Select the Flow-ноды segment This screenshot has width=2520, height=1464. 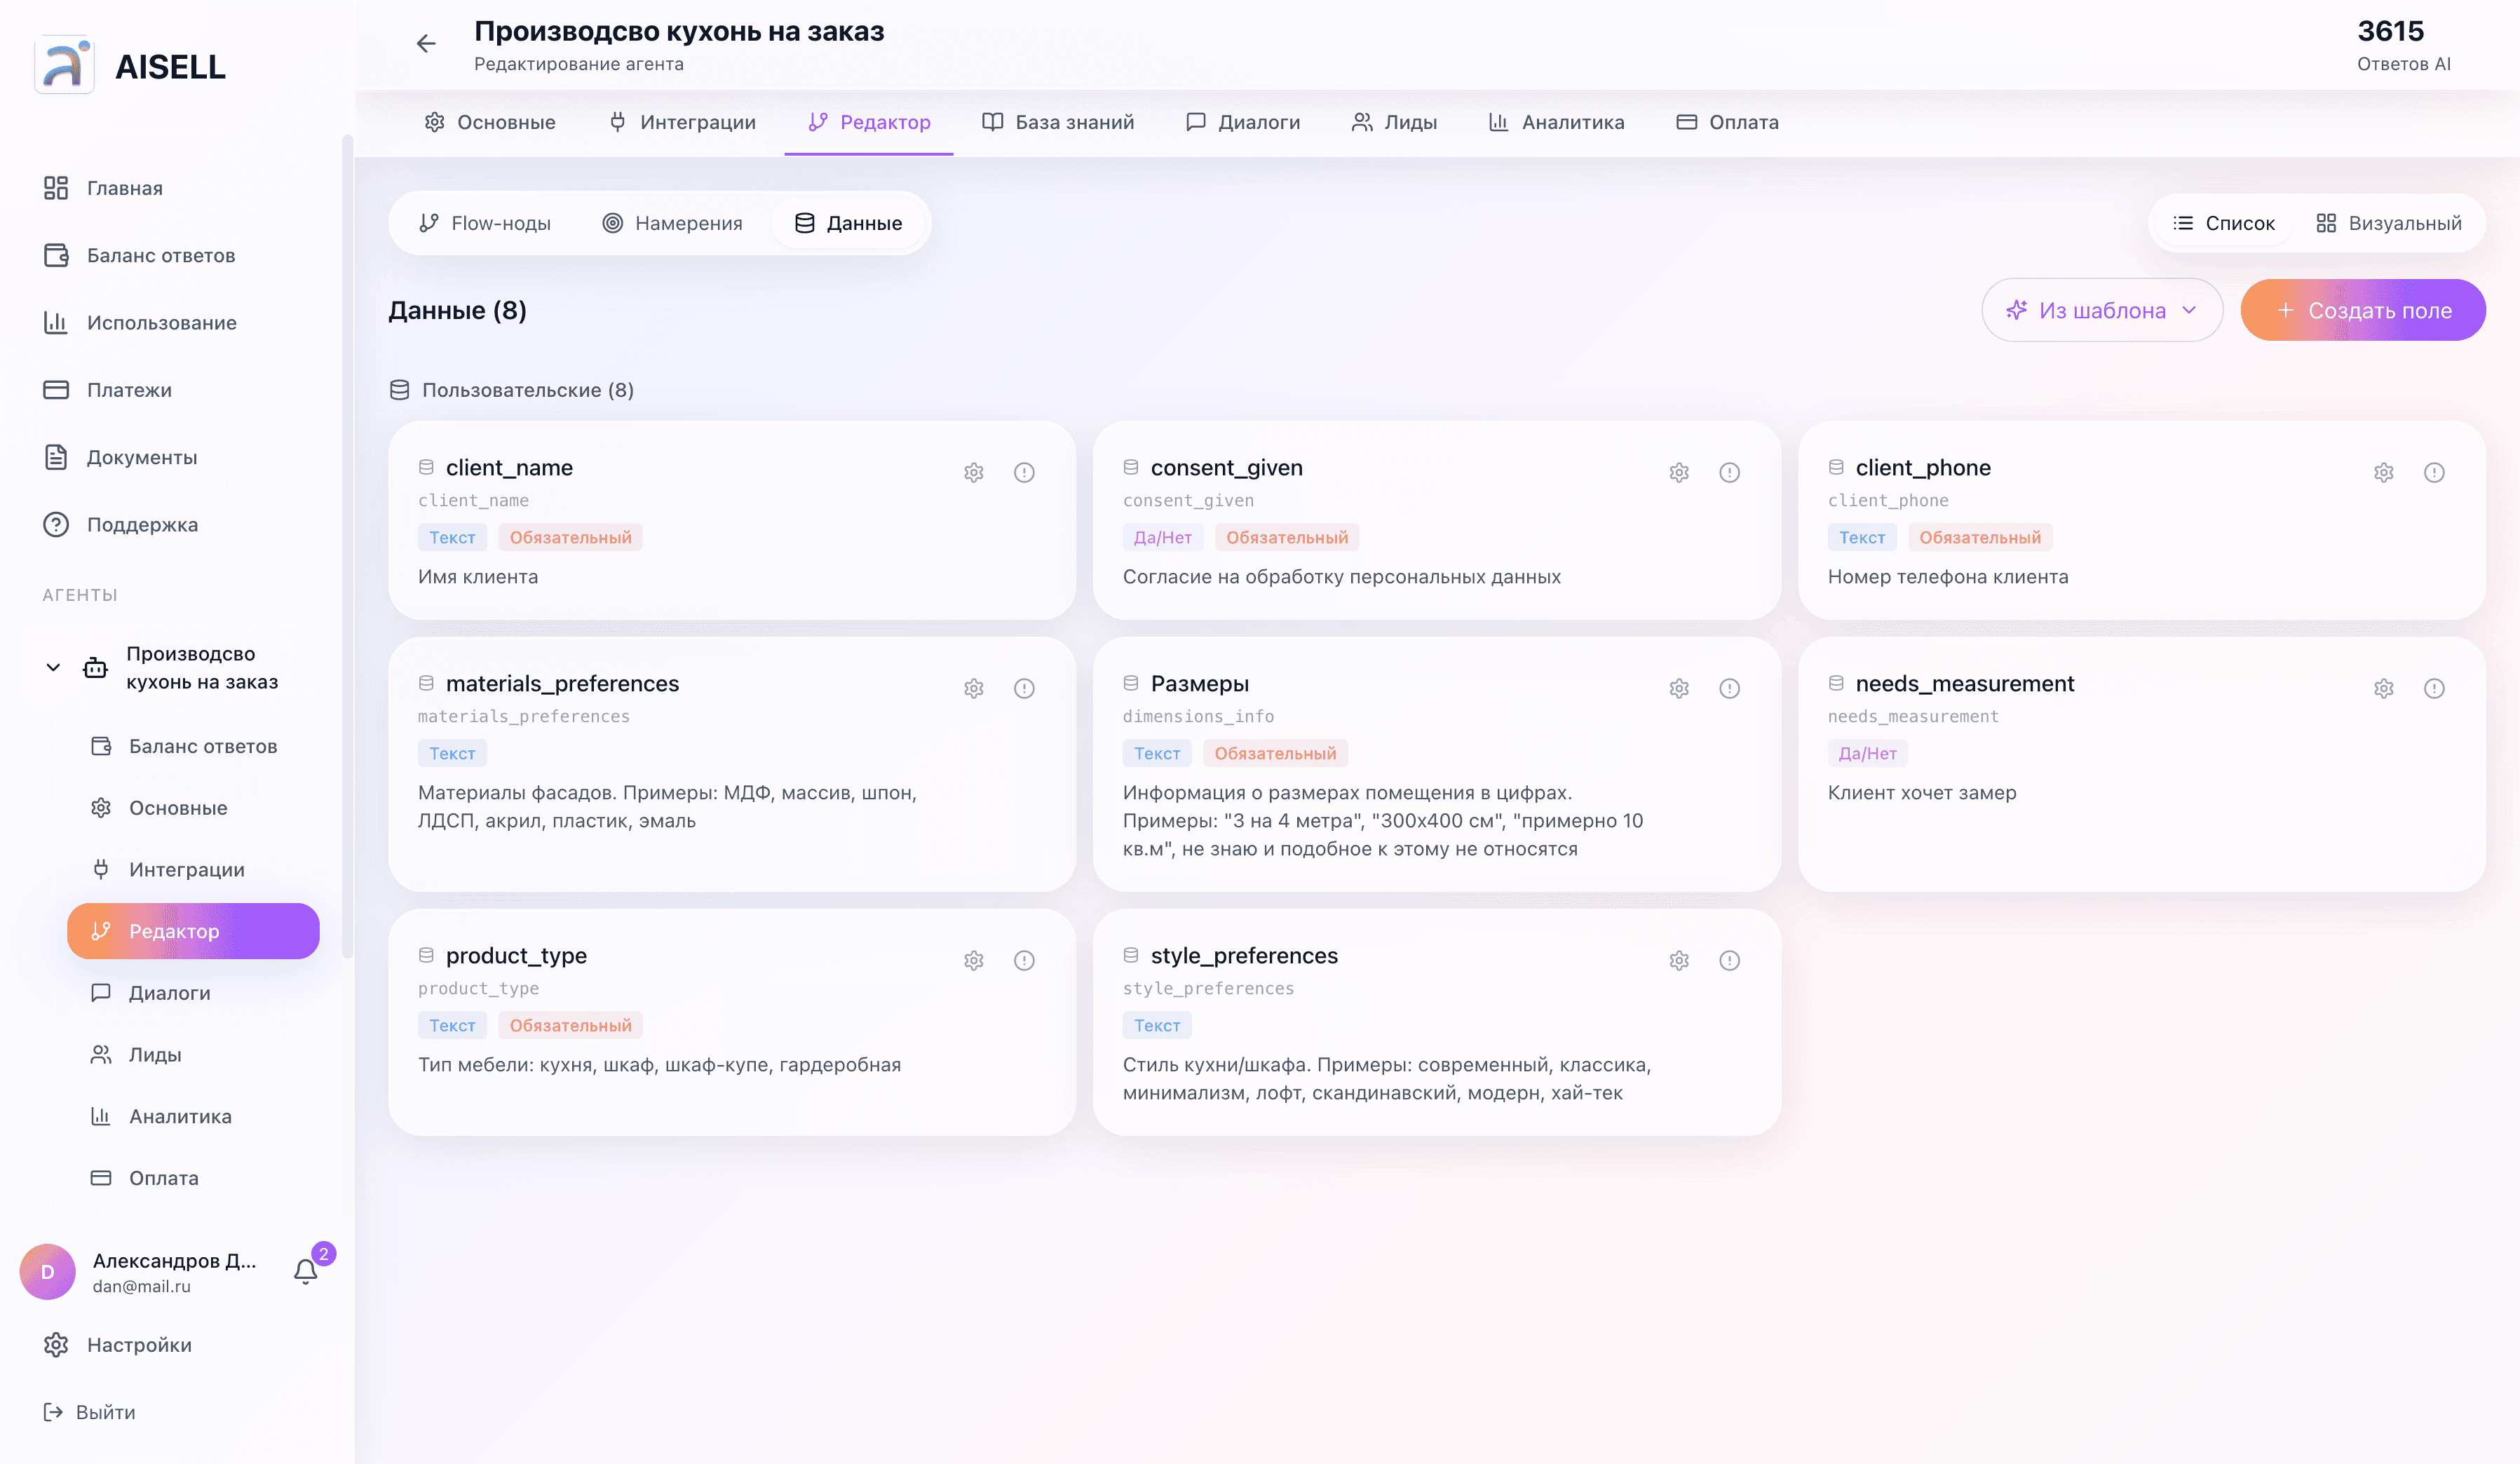pyautogui.click(x=485, y=223)
